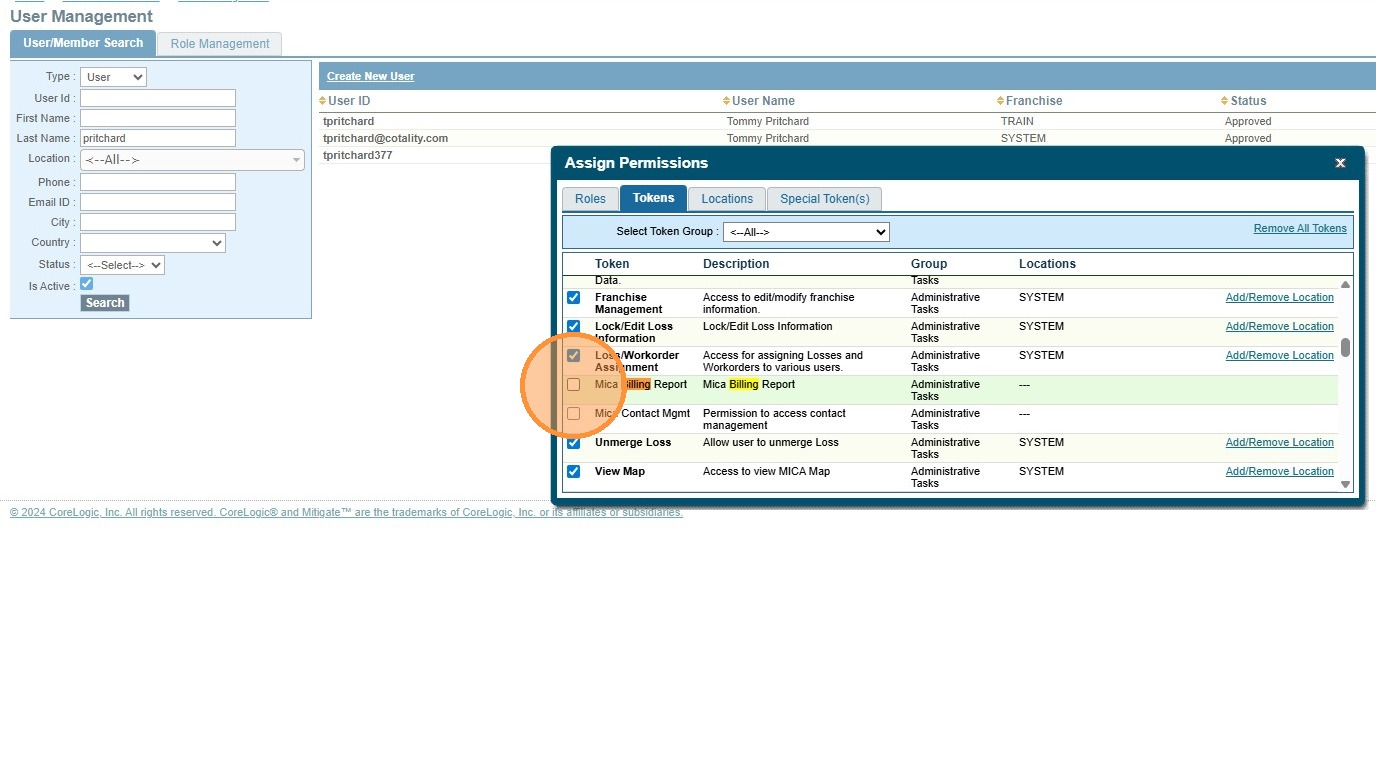Viewport: 1376px width, 769px height.
Task: Click the token list scrollbar thumb
Action: tap(1345, 347)
